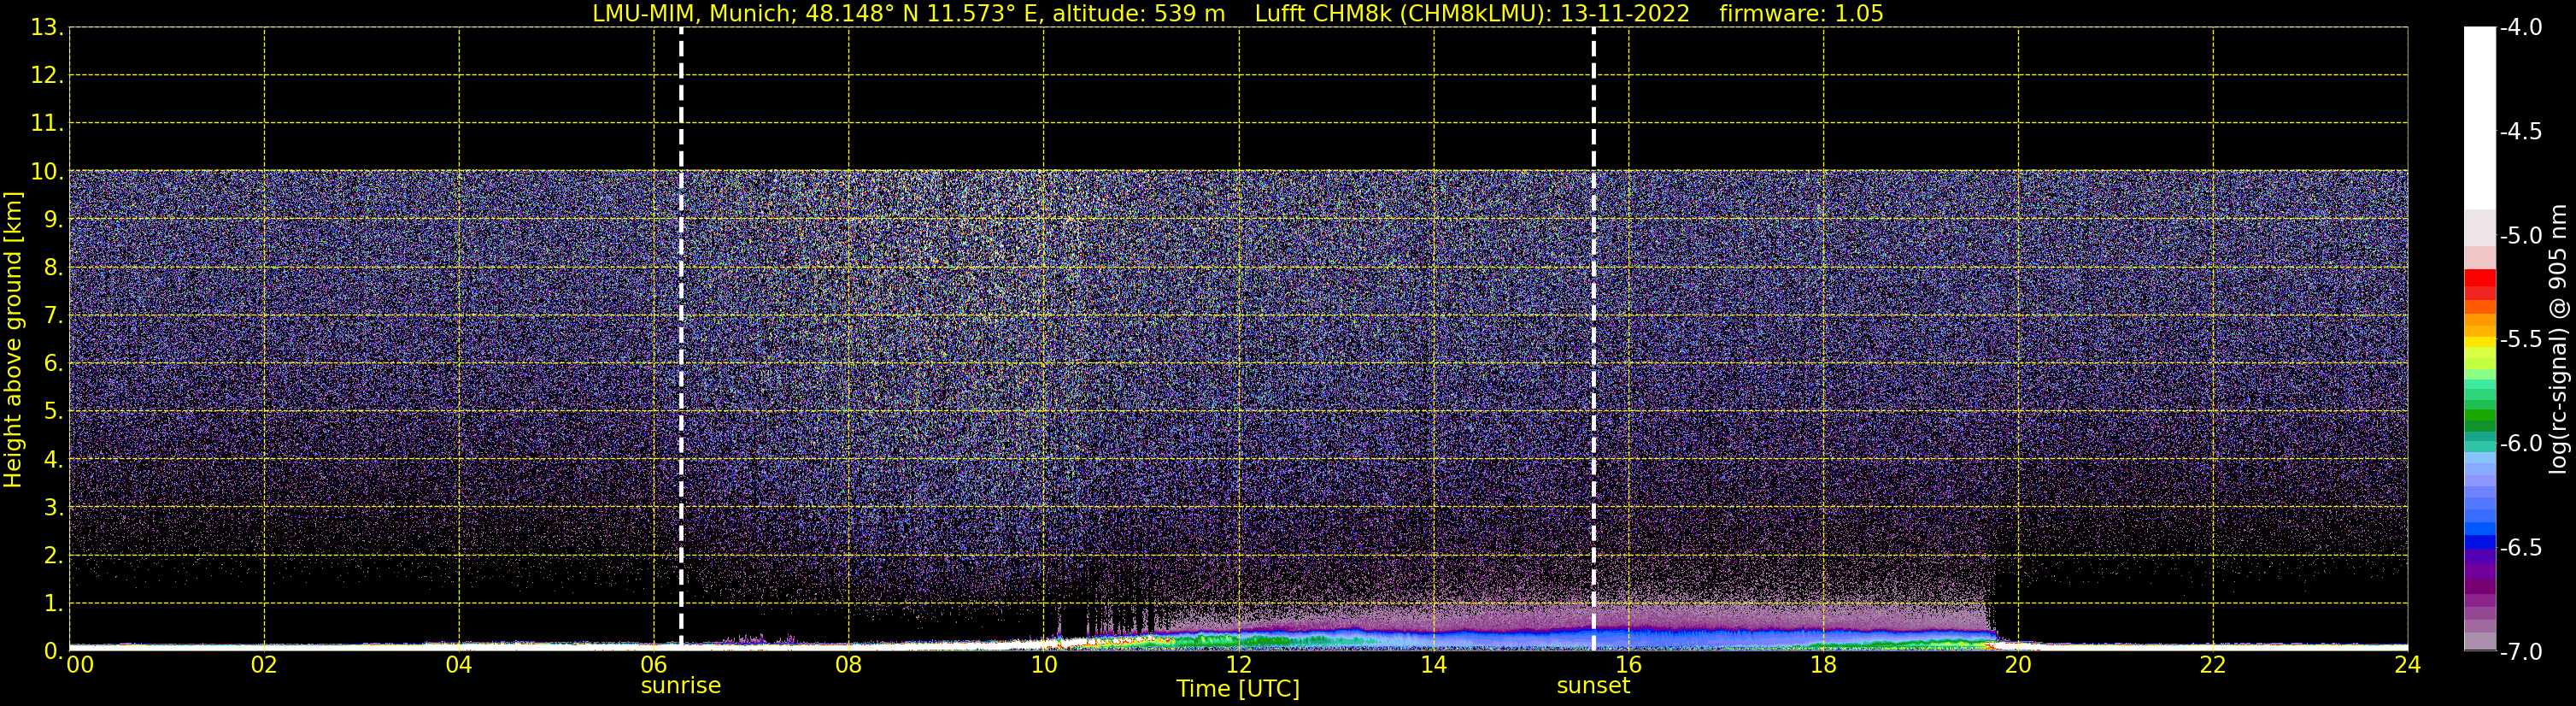Click the height tick label '13.'
The height and width of the screenshot is (706, 2576).
pos(47,28)
